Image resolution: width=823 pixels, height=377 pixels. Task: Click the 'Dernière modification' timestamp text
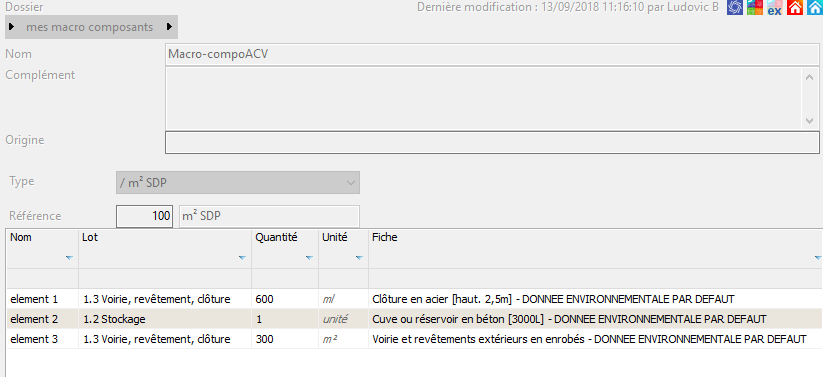point(569,7)
